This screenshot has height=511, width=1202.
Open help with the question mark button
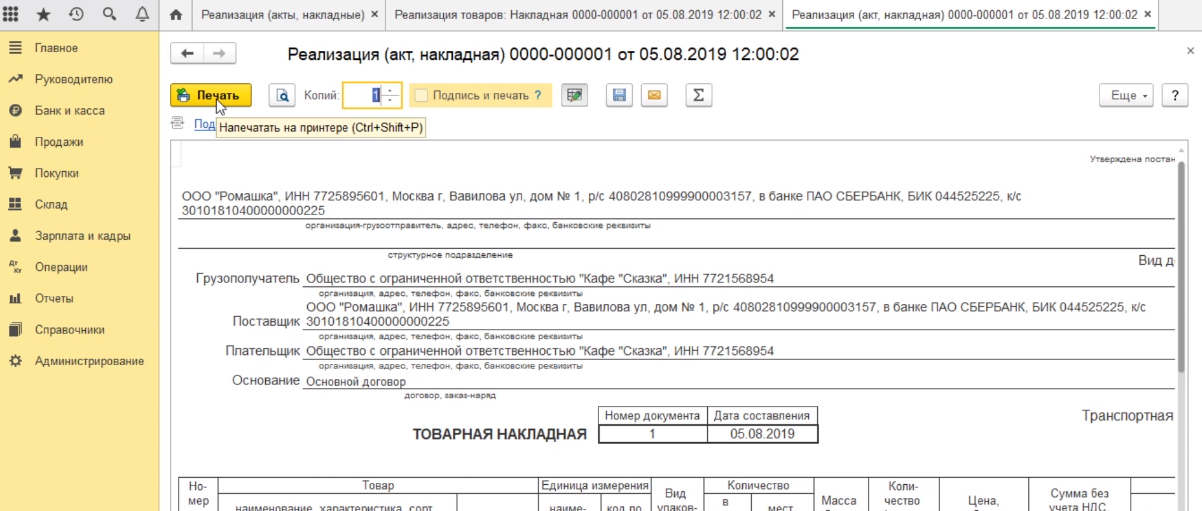click(x=1173, y=96)
